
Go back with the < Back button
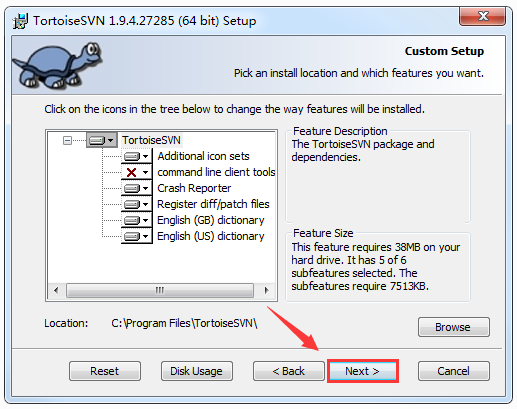289,371
